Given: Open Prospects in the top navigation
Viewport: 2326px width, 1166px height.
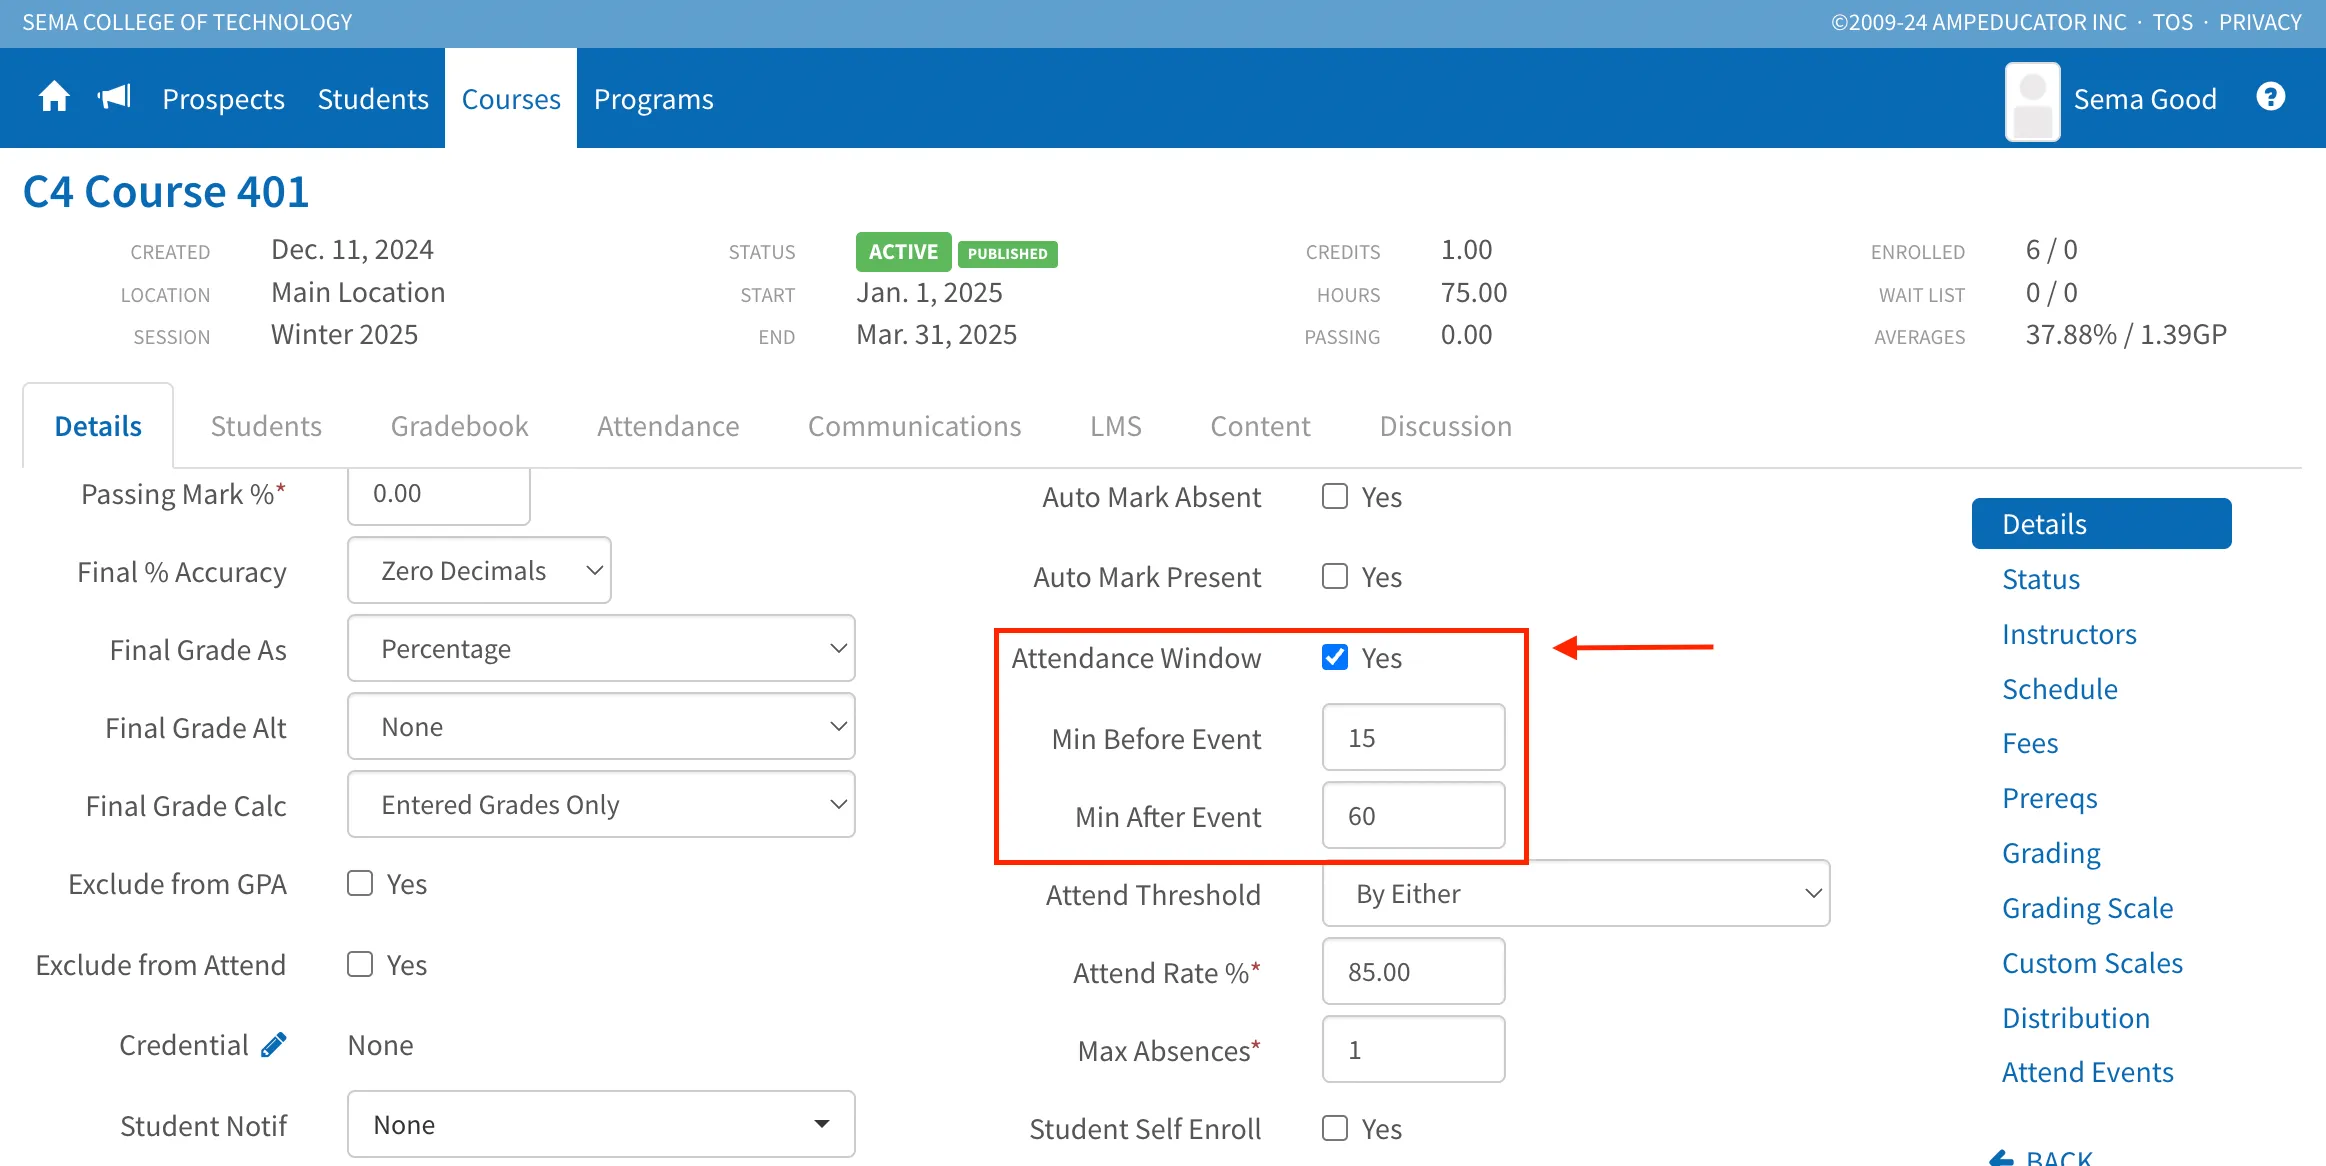Looking at the screenshot, I should tap(223, 99).
